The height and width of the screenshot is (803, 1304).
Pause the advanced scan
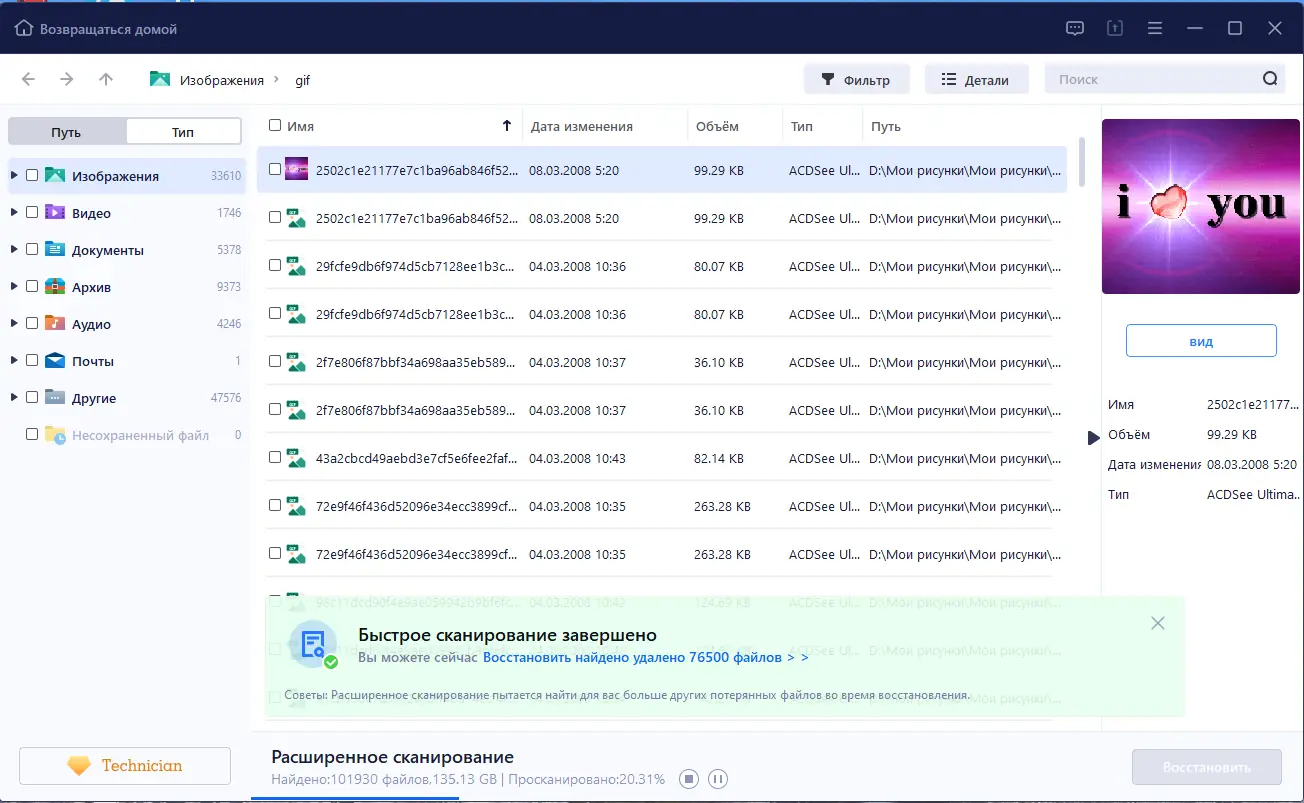[718, 778]
